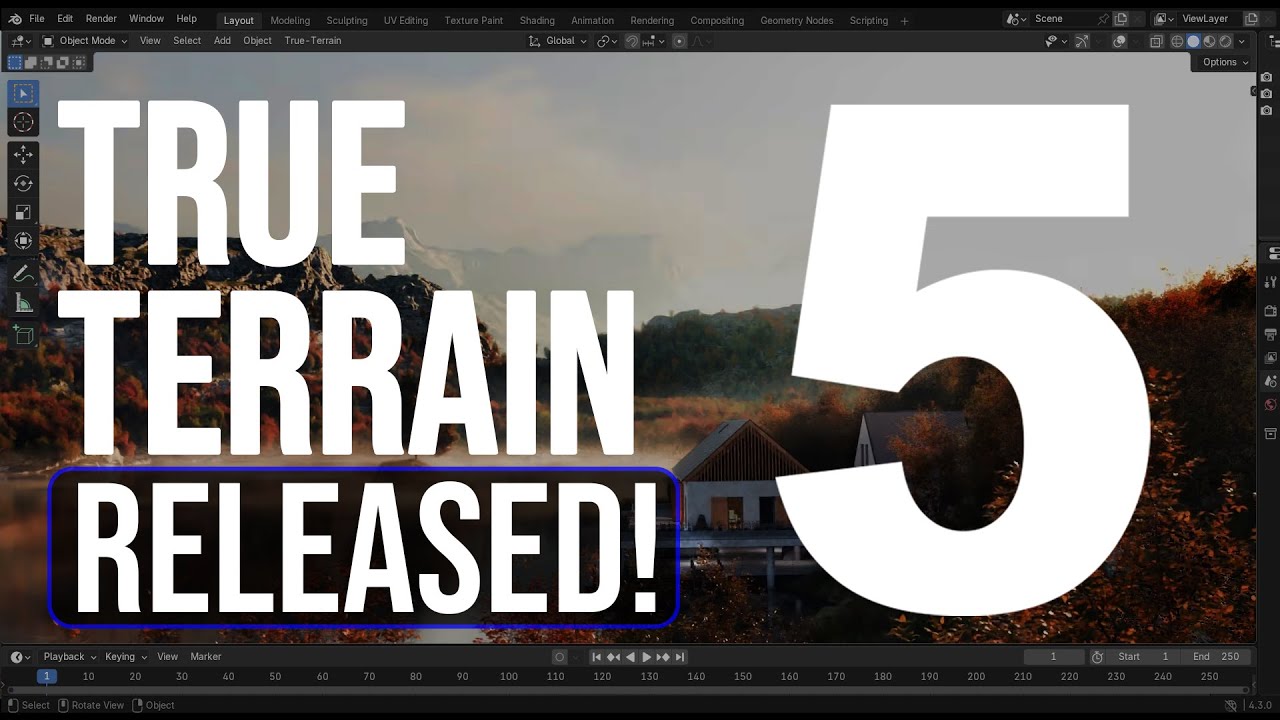1280x720 pixels.
Task: Expand the Options dropdown
Action: point(1225,62)
